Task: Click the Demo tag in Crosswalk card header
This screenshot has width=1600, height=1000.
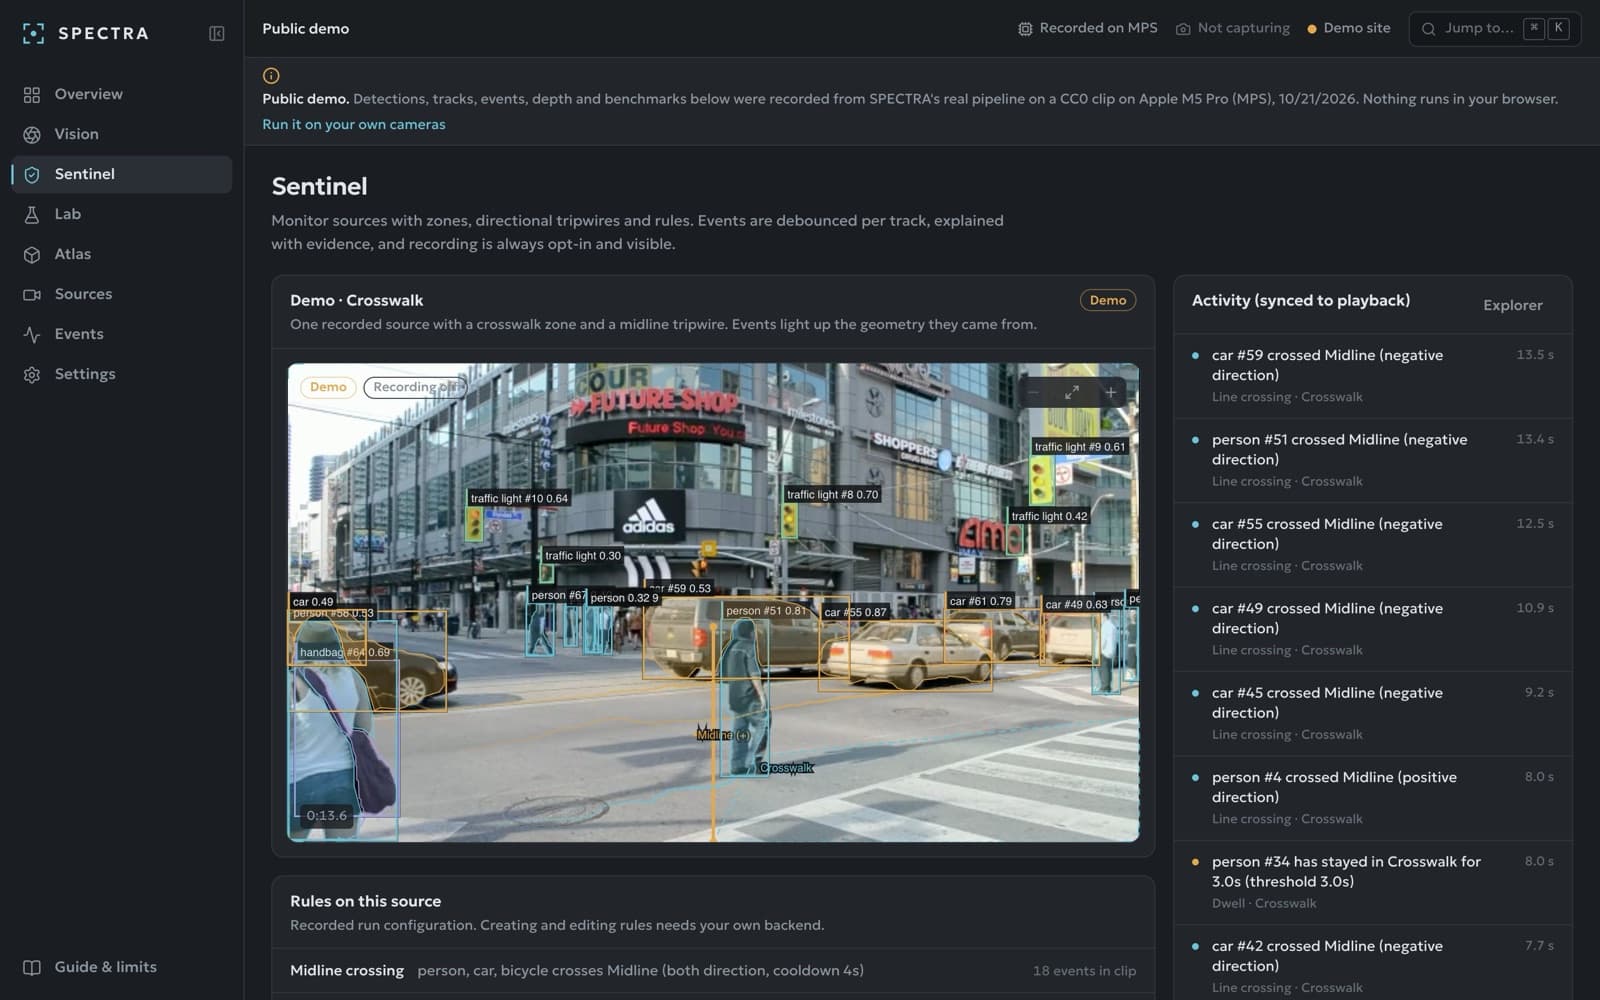Action: 1107,300
